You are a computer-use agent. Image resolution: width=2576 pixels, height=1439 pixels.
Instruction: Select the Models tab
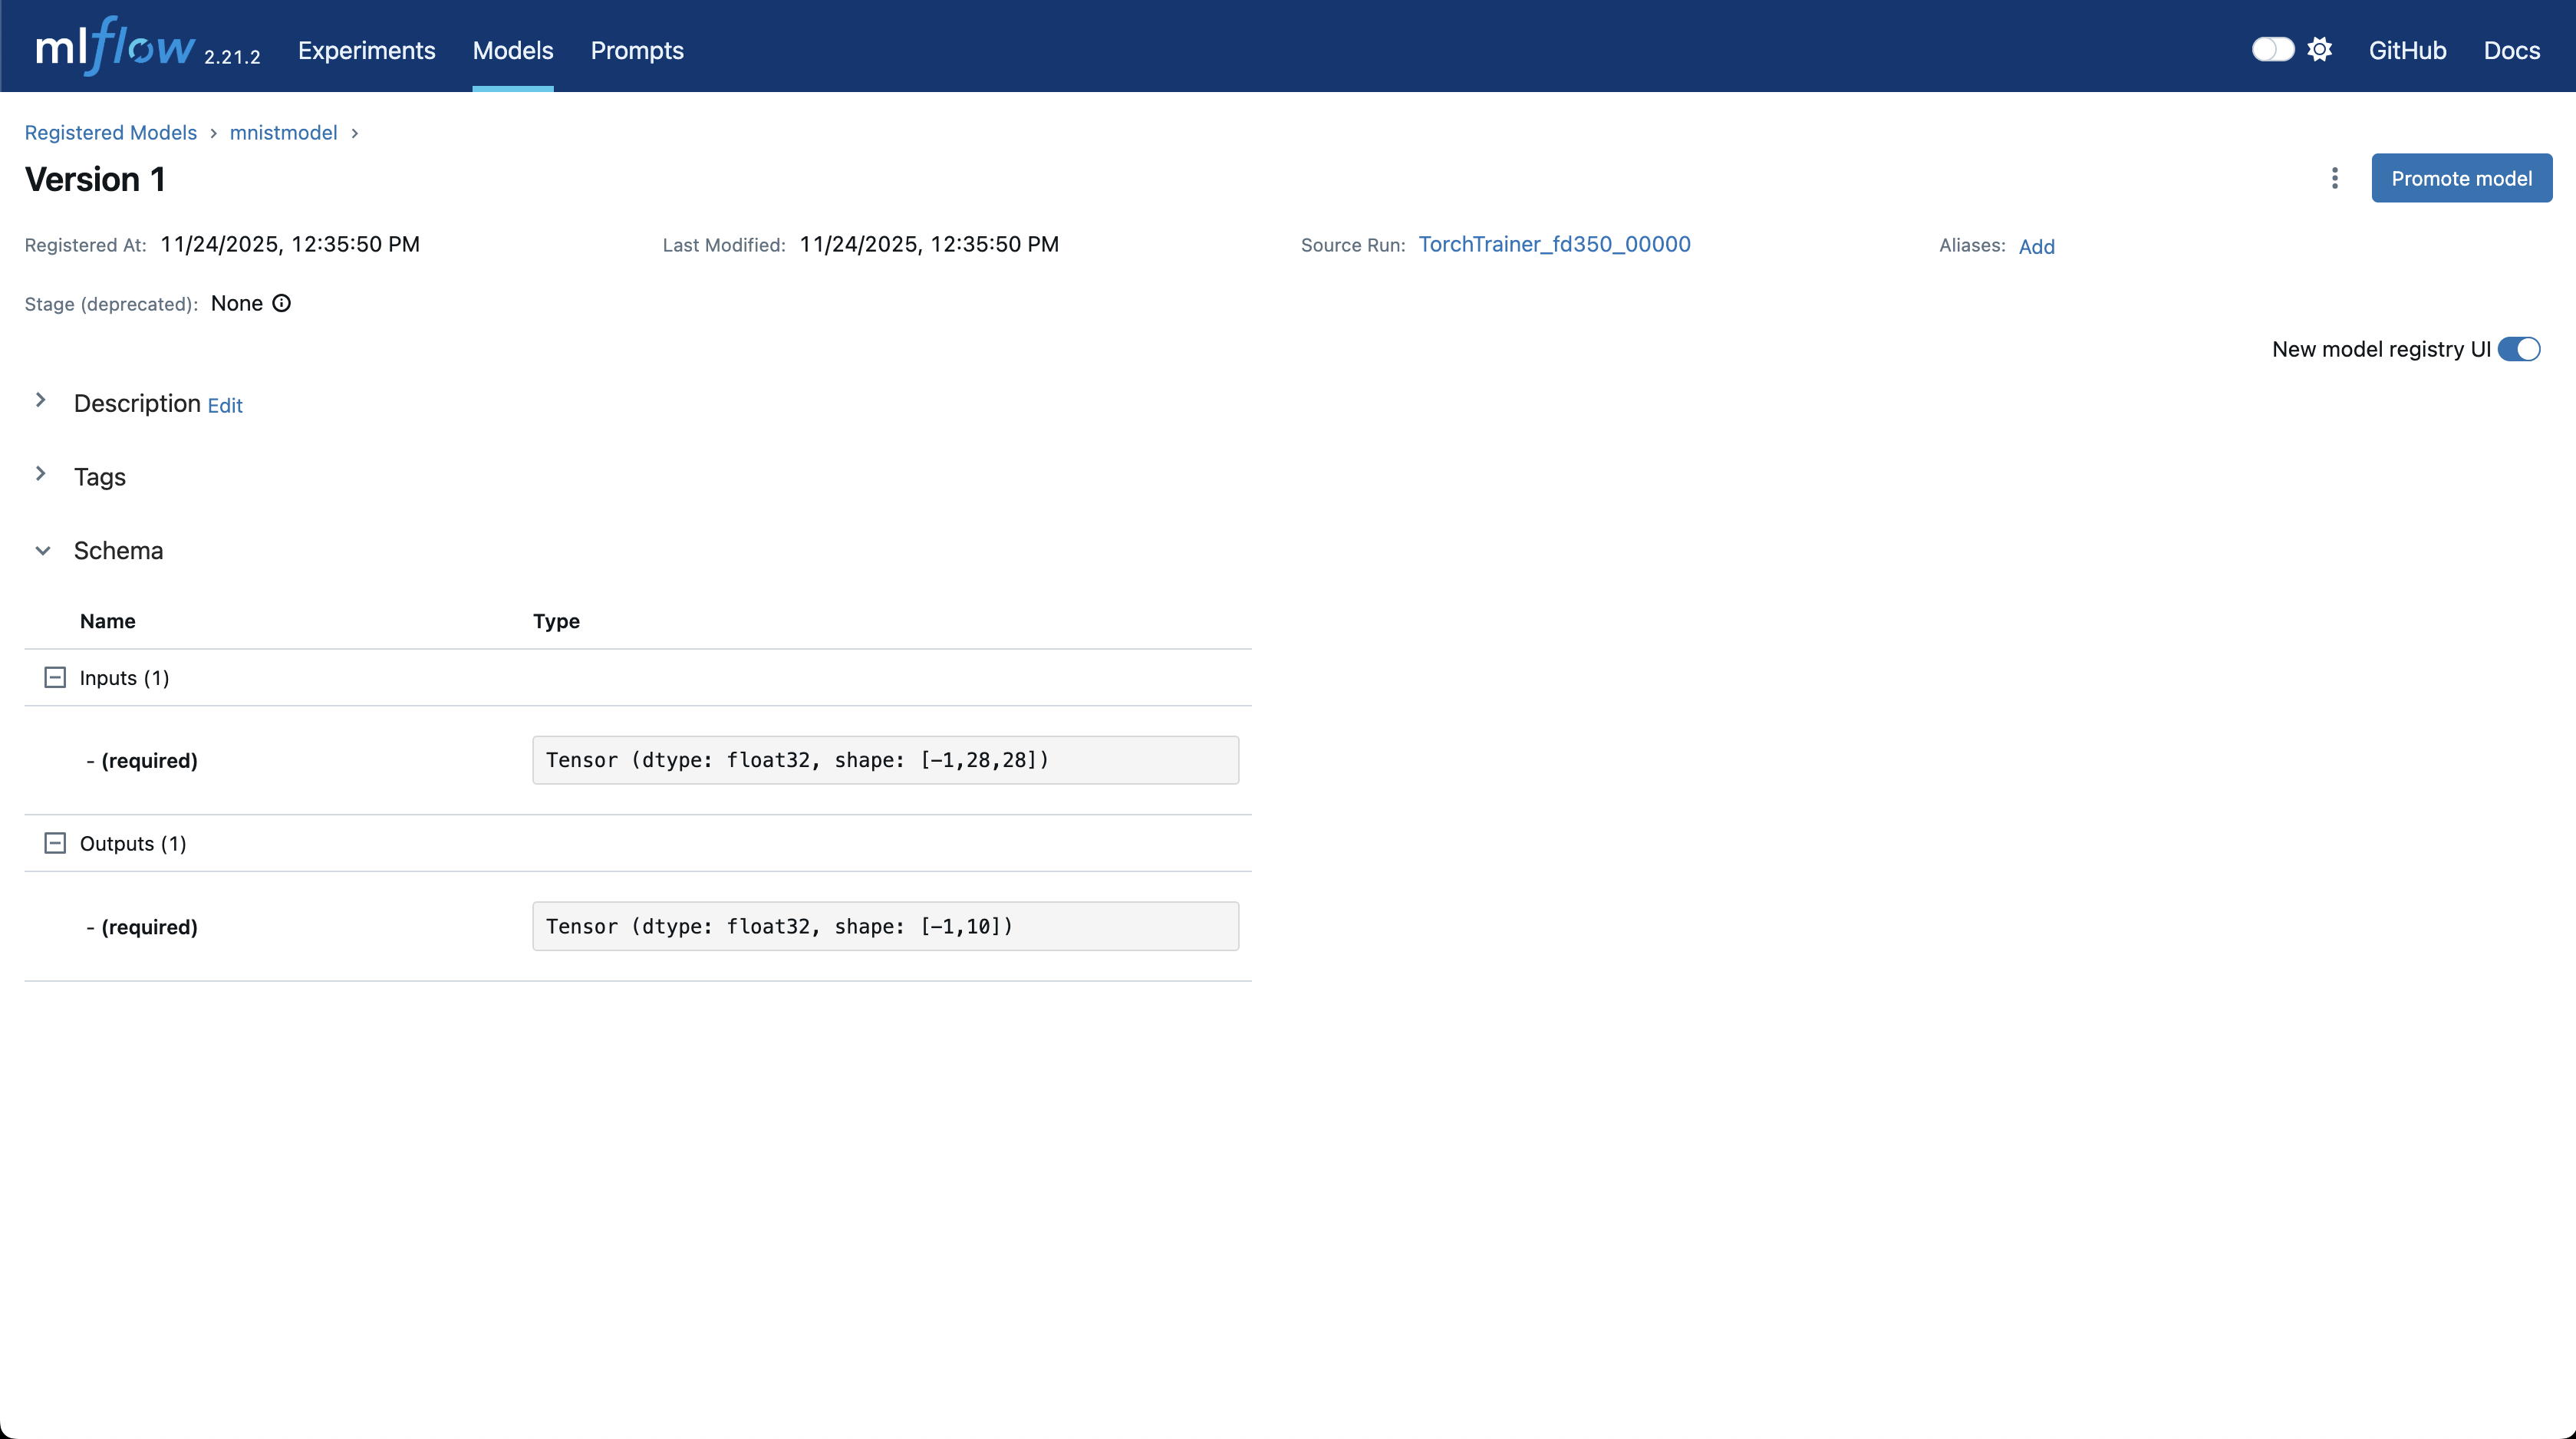(512, 50)
